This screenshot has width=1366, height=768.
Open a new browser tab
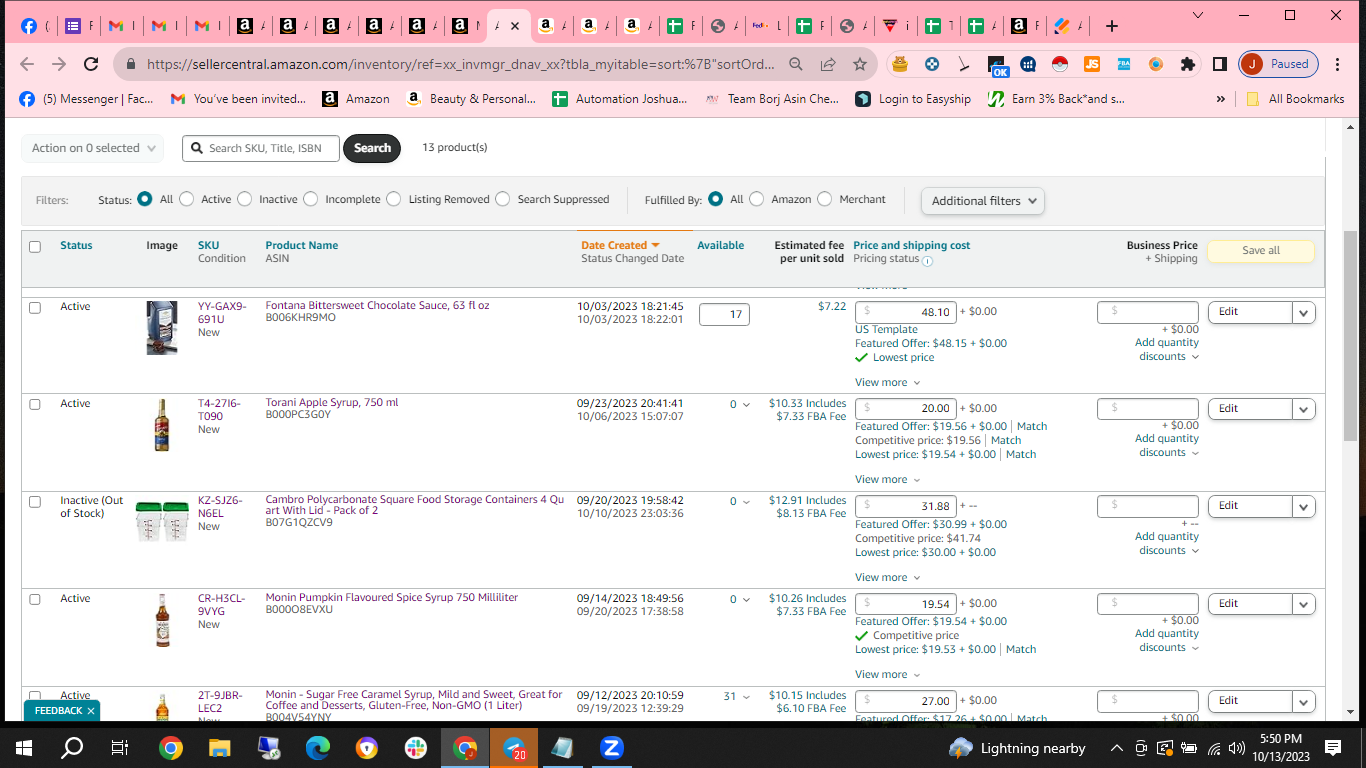pyautogui.click(x=1112, y=26)
